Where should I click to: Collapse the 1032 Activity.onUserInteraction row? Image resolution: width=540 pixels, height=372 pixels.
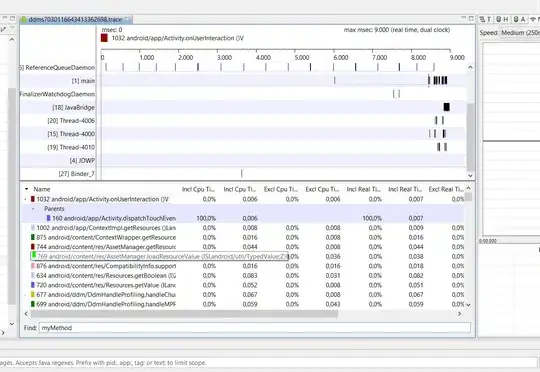coord(25,199)
